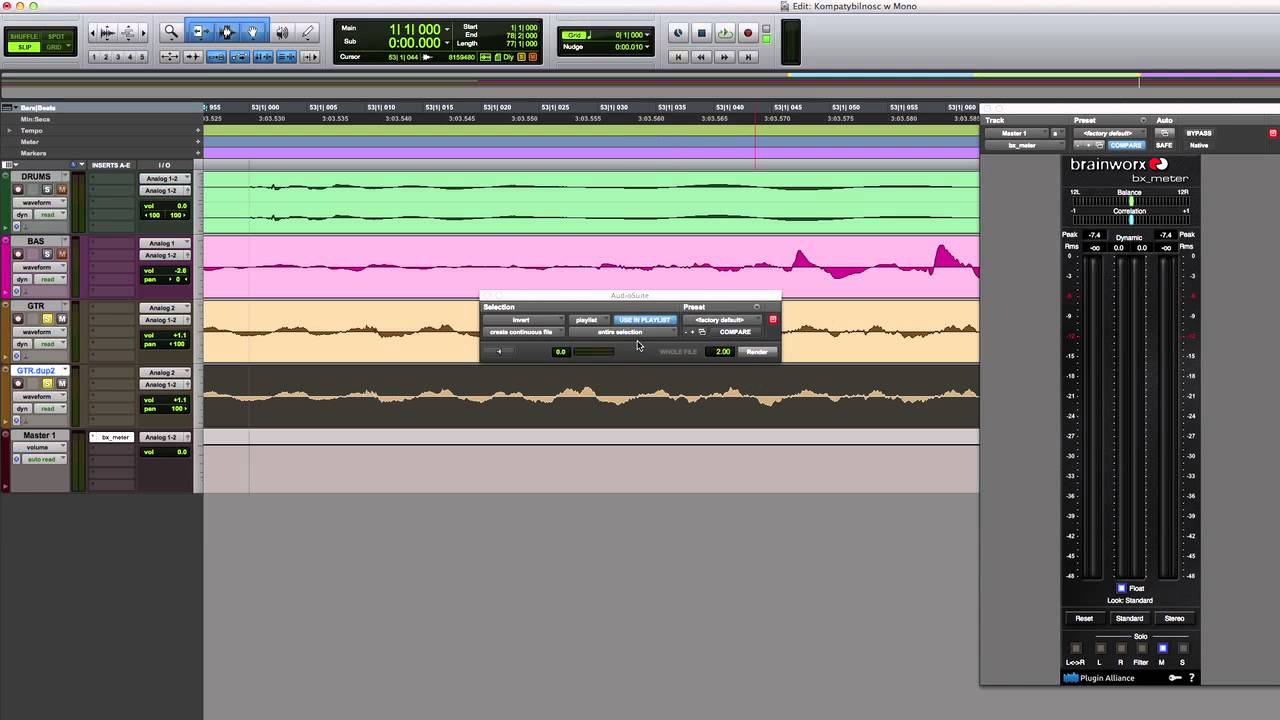Toggle the Filter solo button in bx_meter
This screenshot has width=1280, height=720.
pyautogui.click(x=1141, y=648)
